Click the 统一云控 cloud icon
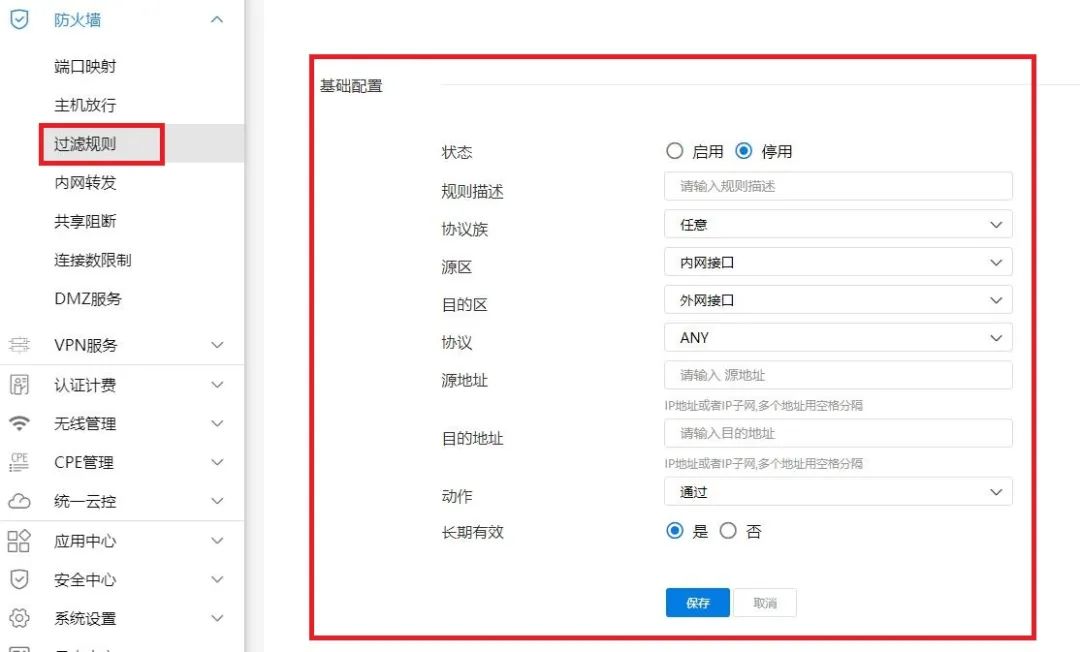Image resolution: width=1080 pixels, height=652 pixels. click(x=18, y=501)
